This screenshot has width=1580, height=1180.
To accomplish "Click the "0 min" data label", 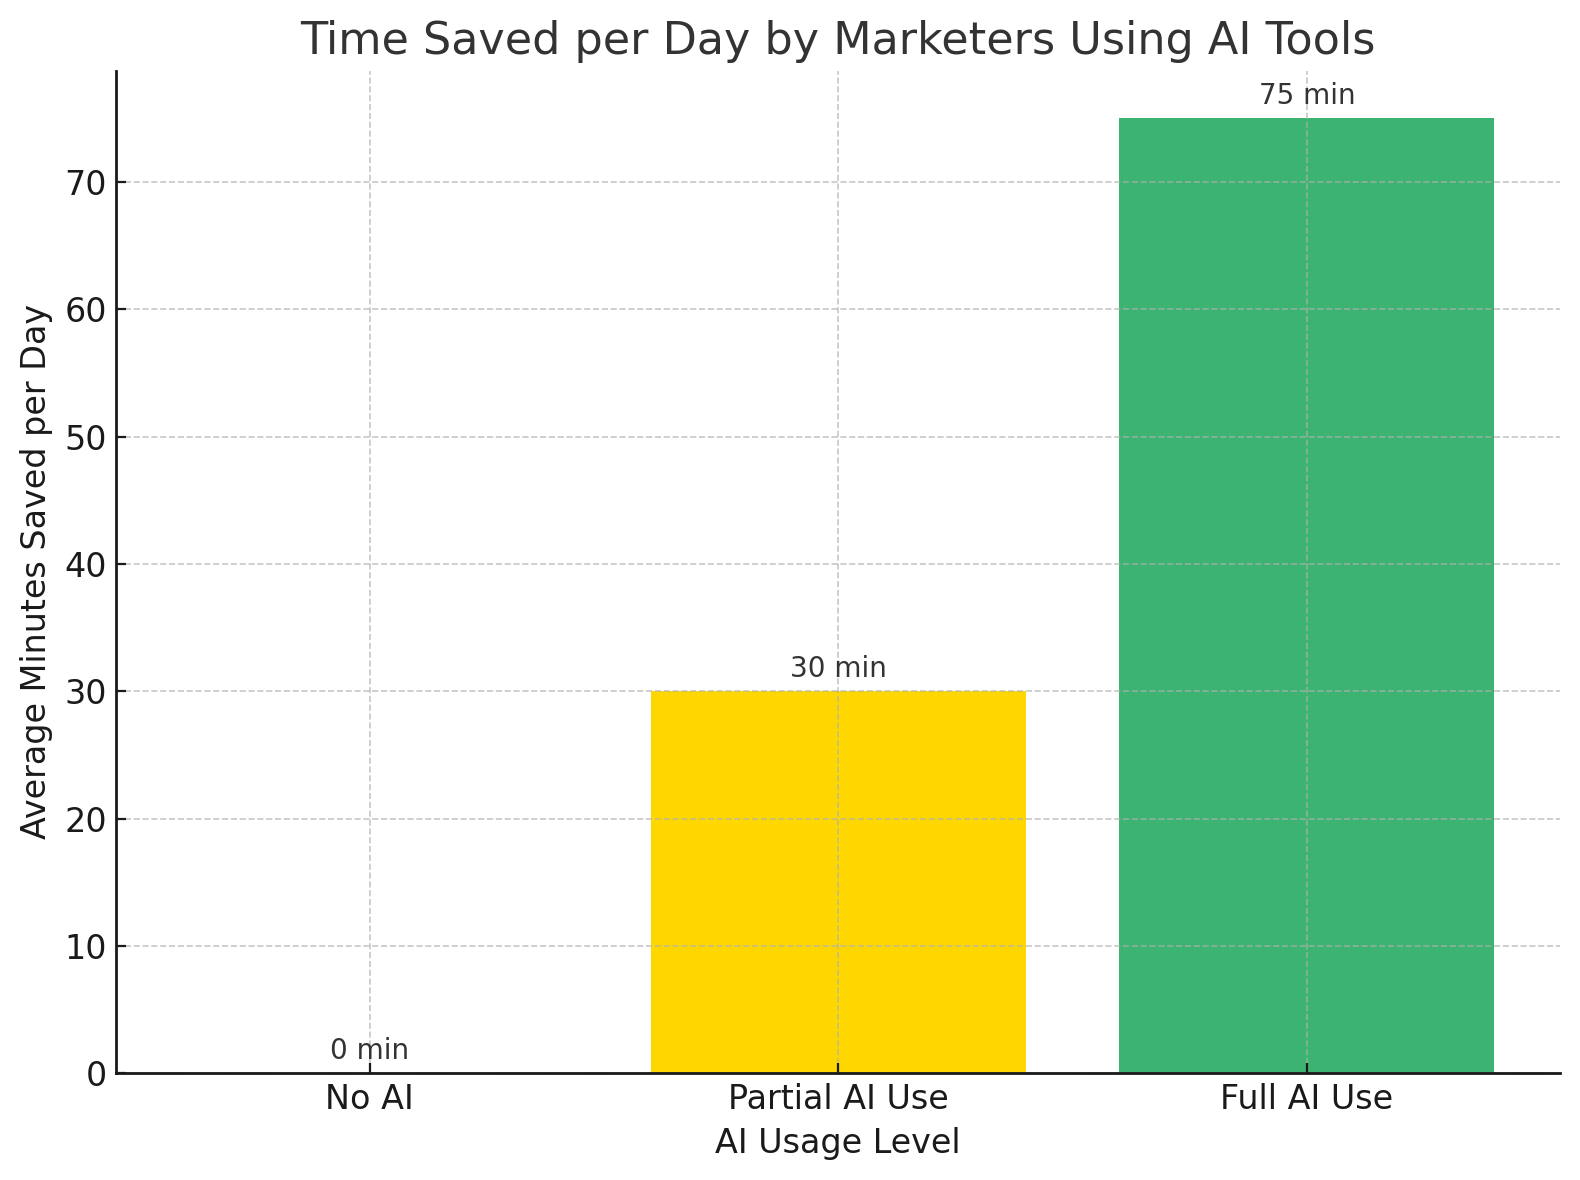I will tap(369, 1050).
